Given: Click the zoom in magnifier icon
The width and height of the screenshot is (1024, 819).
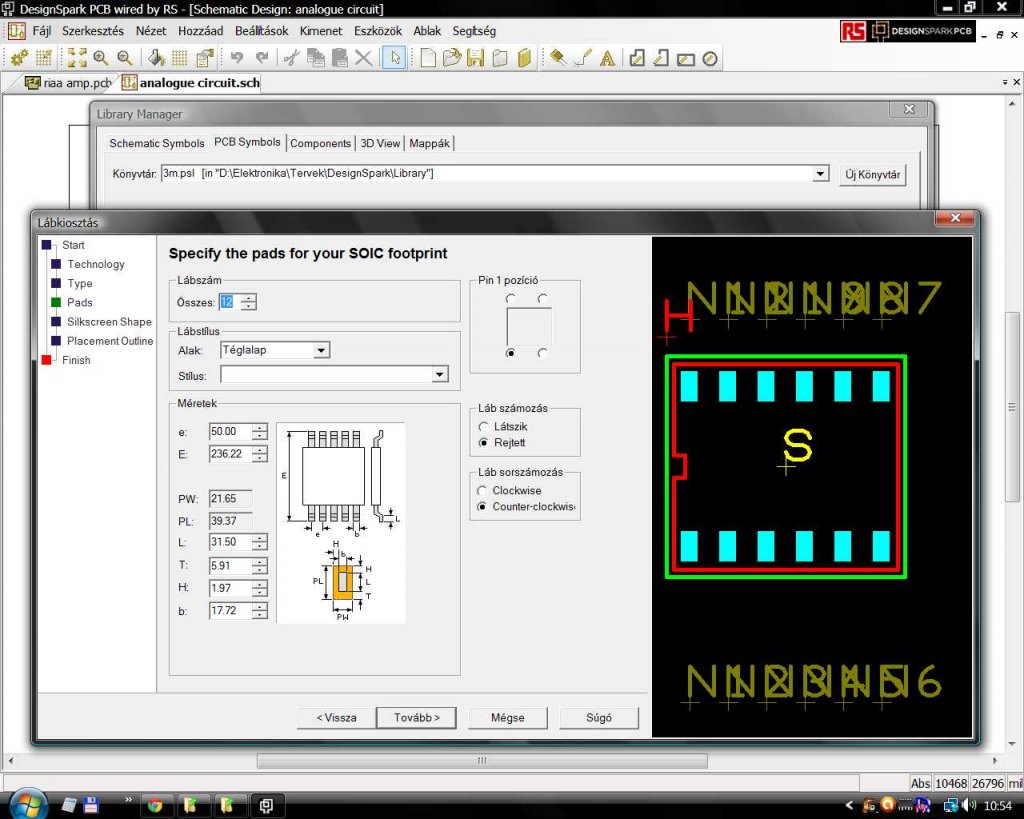Looking at the screenshot, I should tap(100, 58).
